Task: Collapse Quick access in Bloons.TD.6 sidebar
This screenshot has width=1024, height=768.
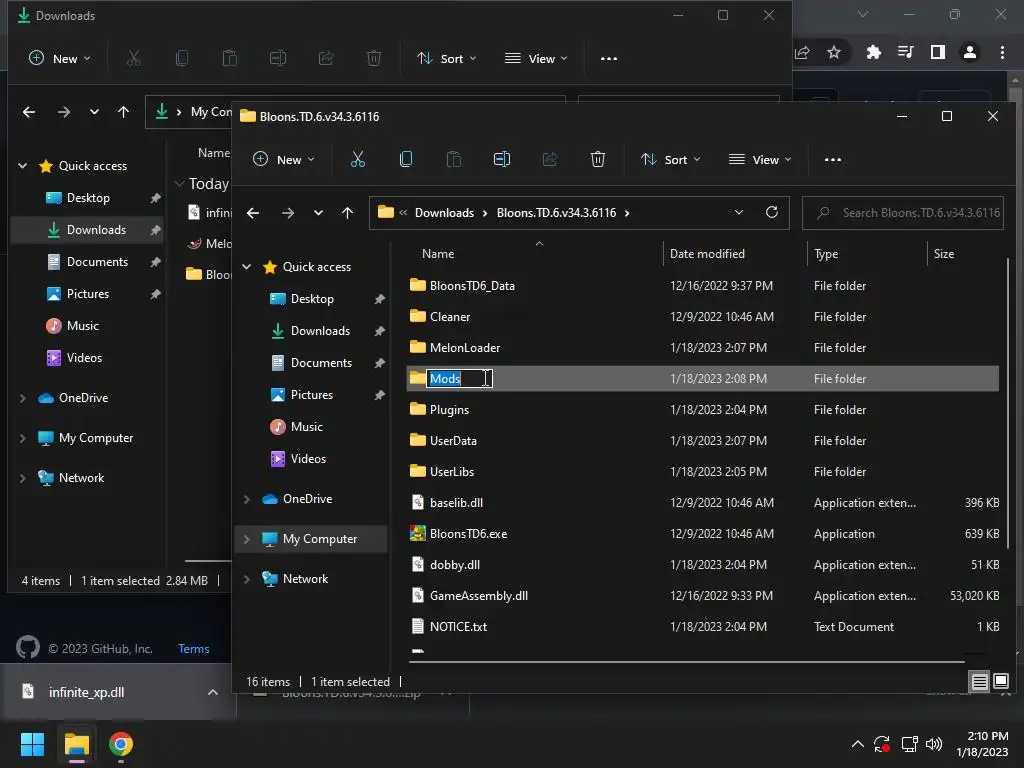Action: click(x=247, y=266)
